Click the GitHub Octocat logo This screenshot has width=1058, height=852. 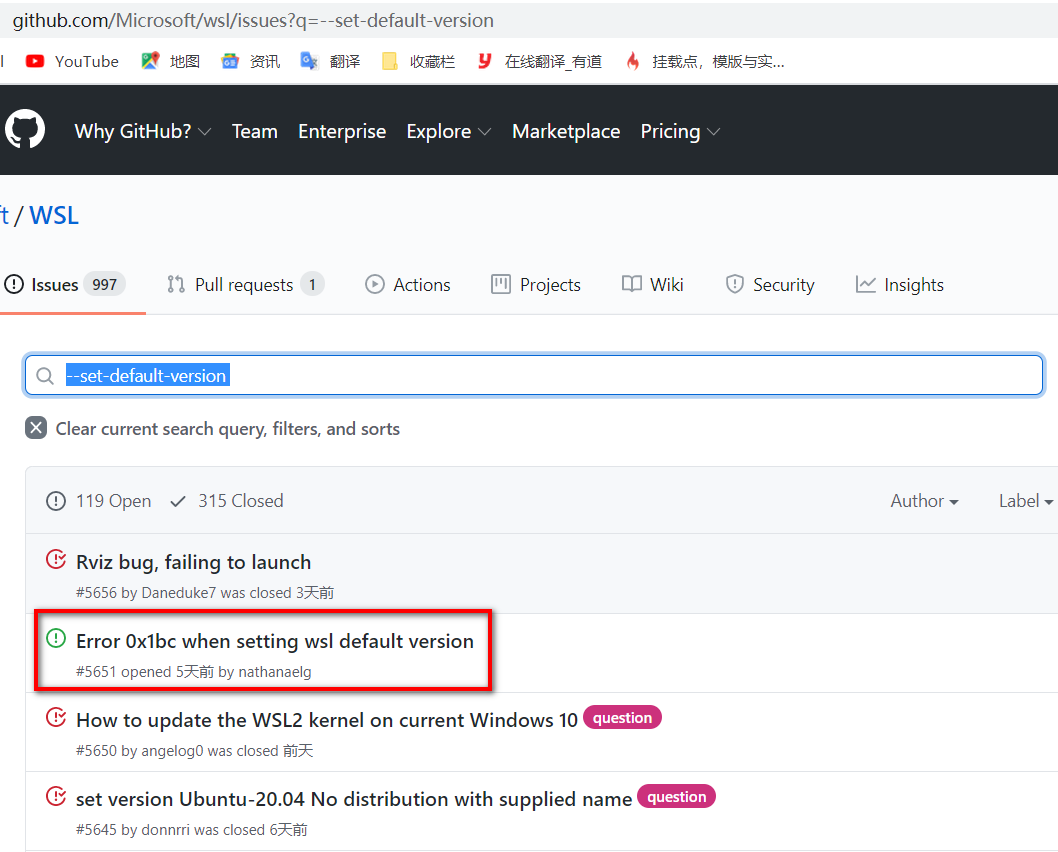[x=25, y=129]
